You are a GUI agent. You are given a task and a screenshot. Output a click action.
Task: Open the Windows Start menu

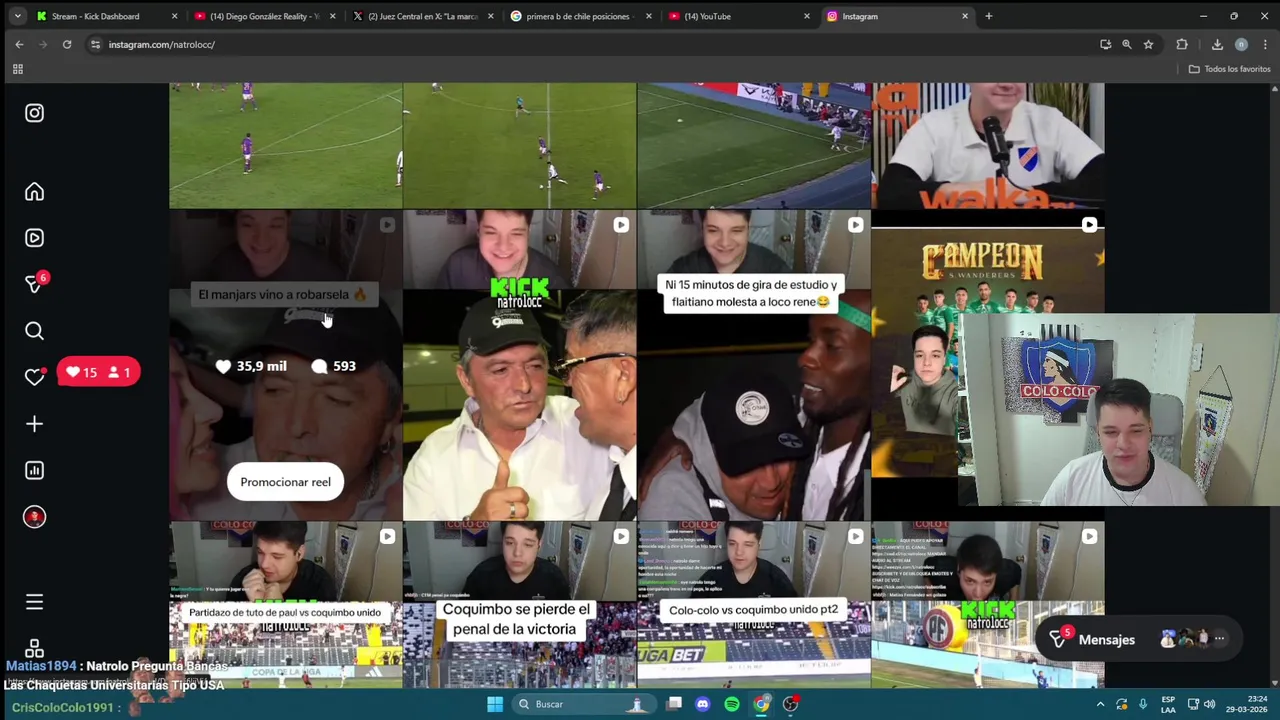(x=495, y=704)
